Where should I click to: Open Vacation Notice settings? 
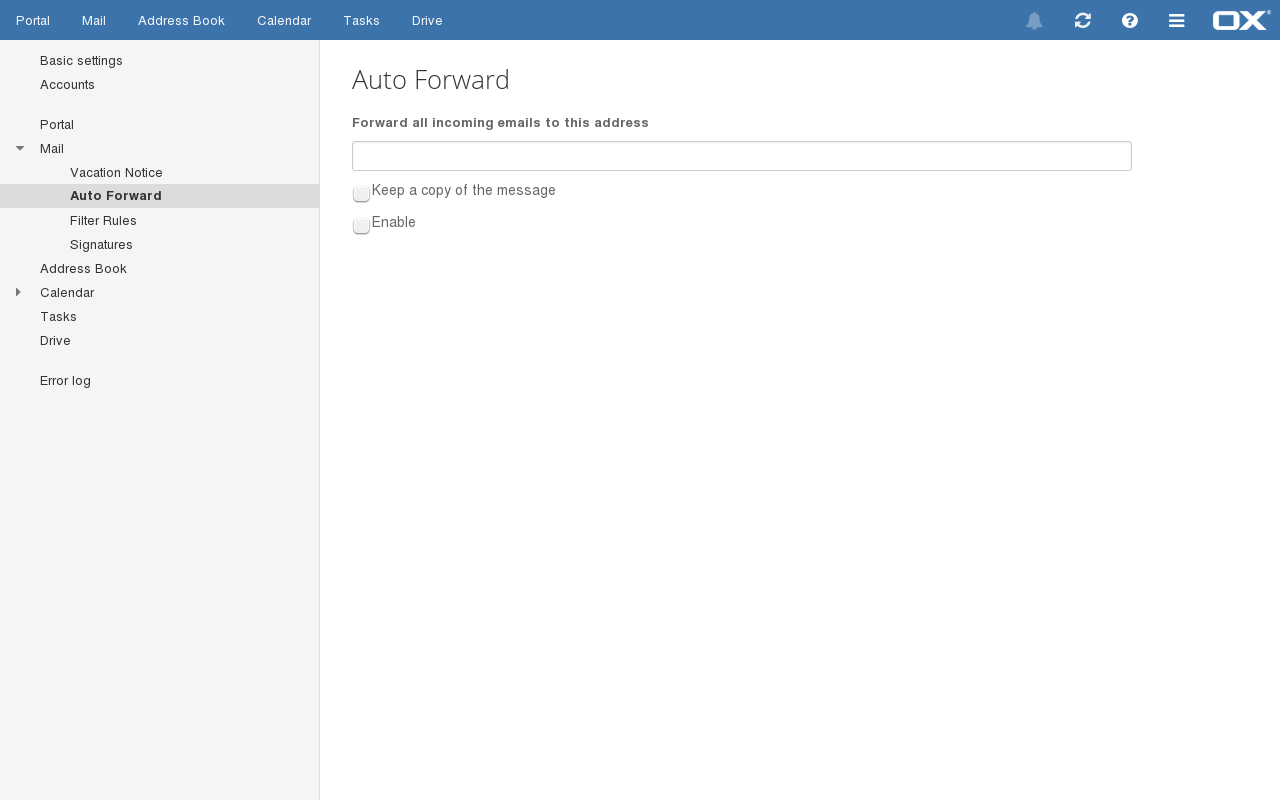pos(116,173)
